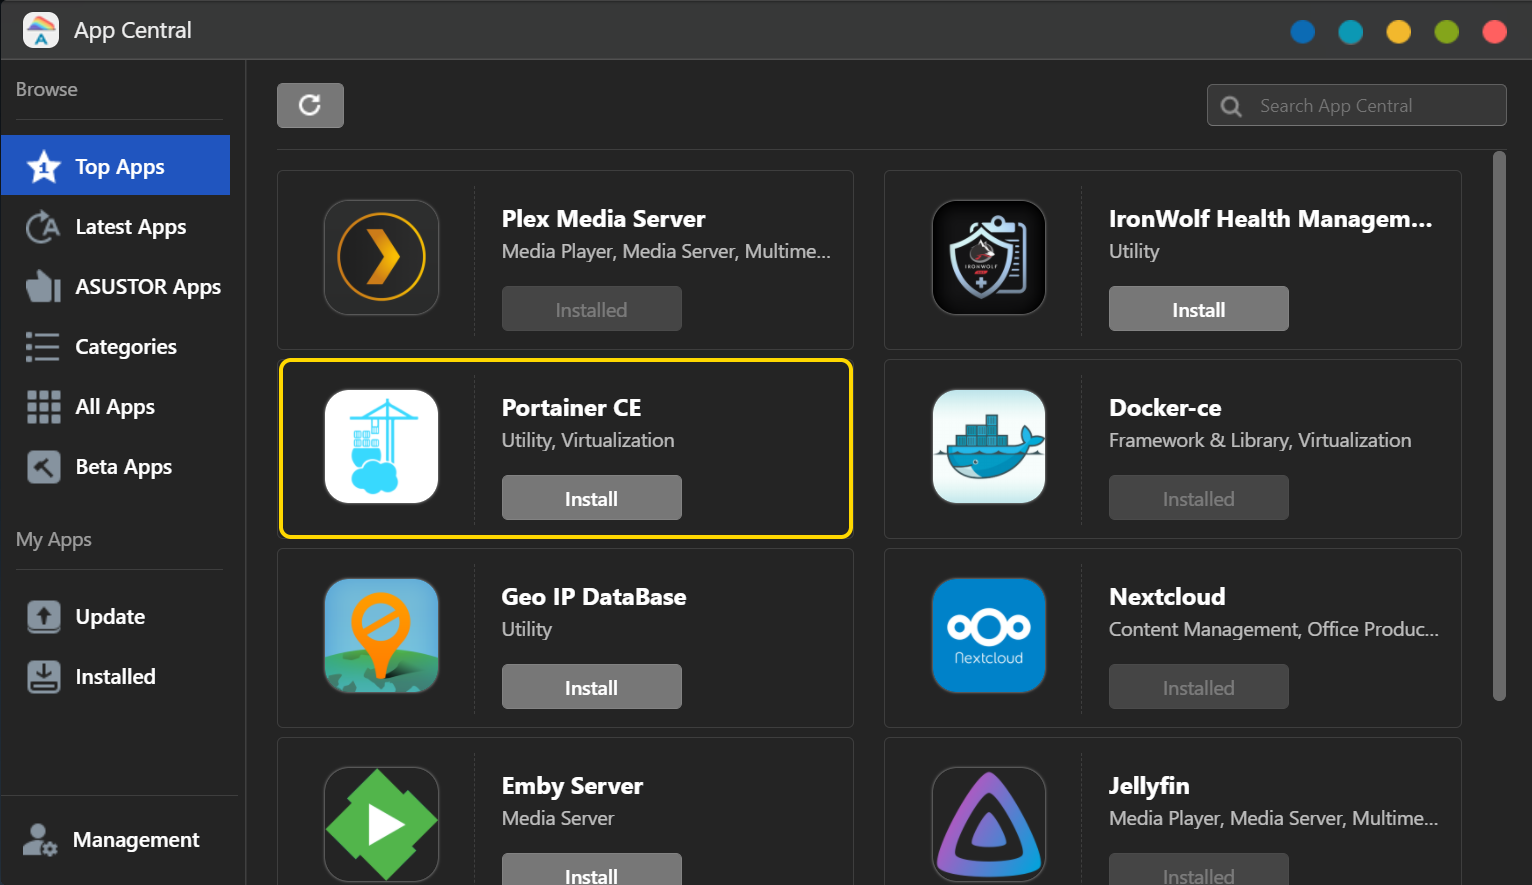
Task: Click "Utility" under Geo IP DataBase
Action: coord(527,629)
